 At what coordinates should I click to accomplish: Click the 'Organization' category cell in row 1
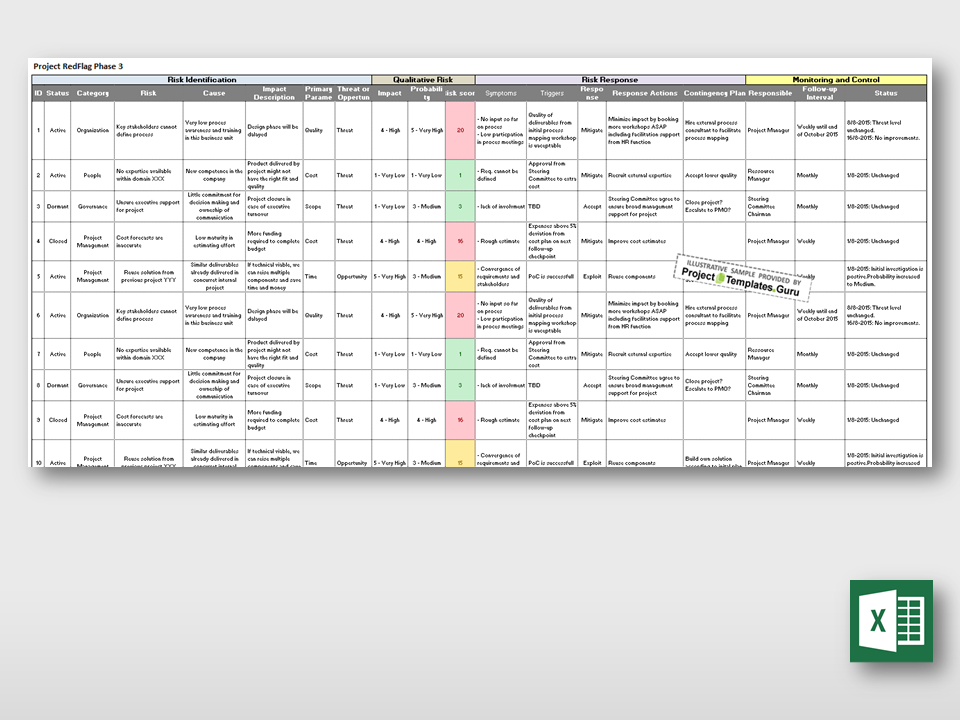(92, 130)
